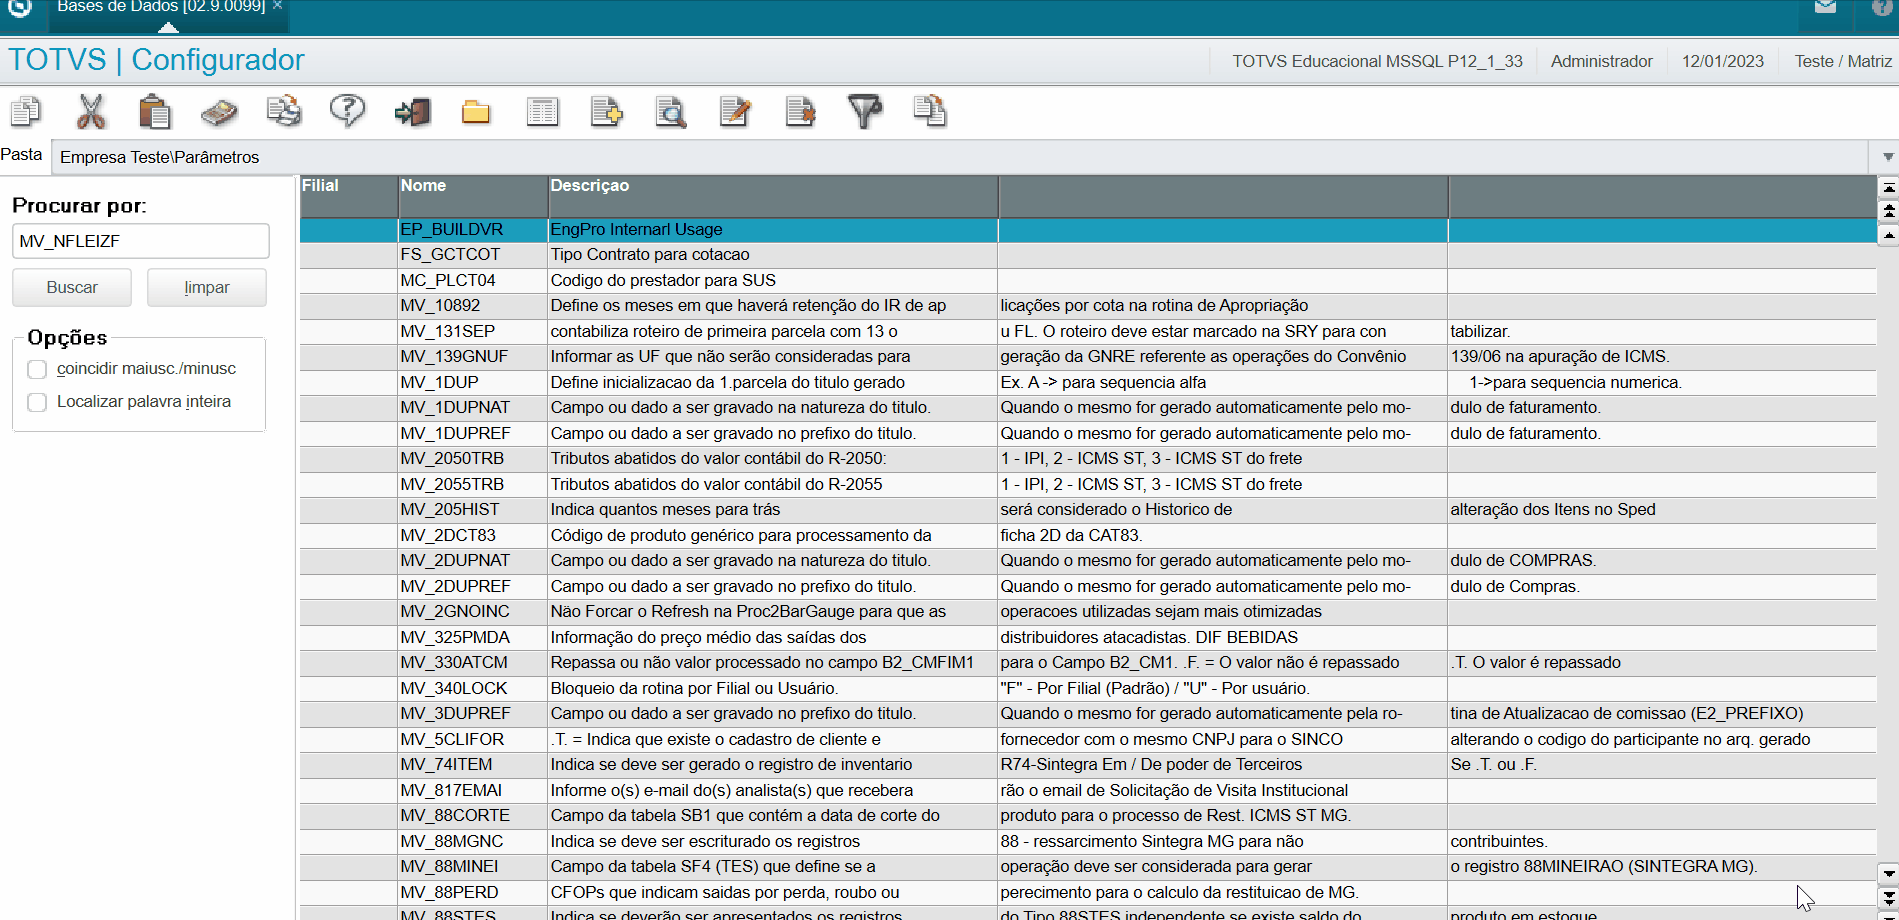The width and height of the screenshot is (1899, 920).
Task: Click the Delete record document icon
Action: [800, 111]
